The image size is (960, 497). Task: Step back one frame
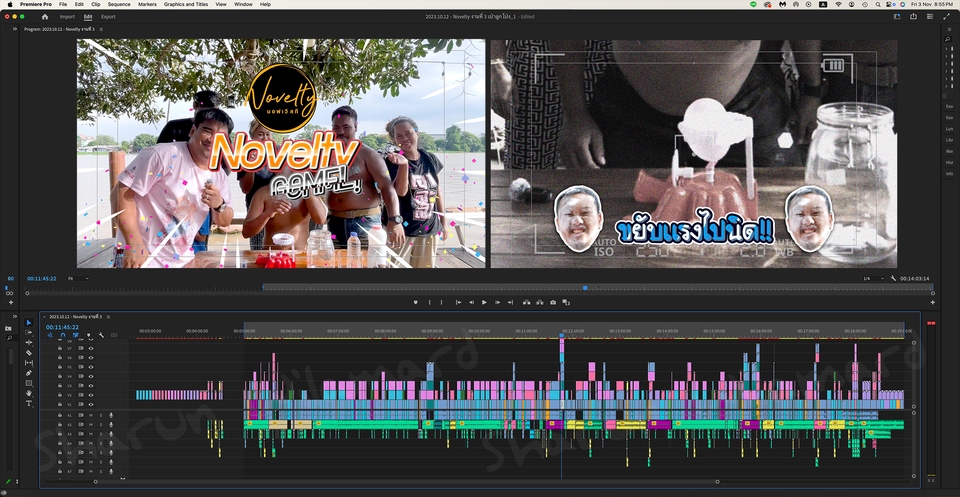(x=471, y=302)
